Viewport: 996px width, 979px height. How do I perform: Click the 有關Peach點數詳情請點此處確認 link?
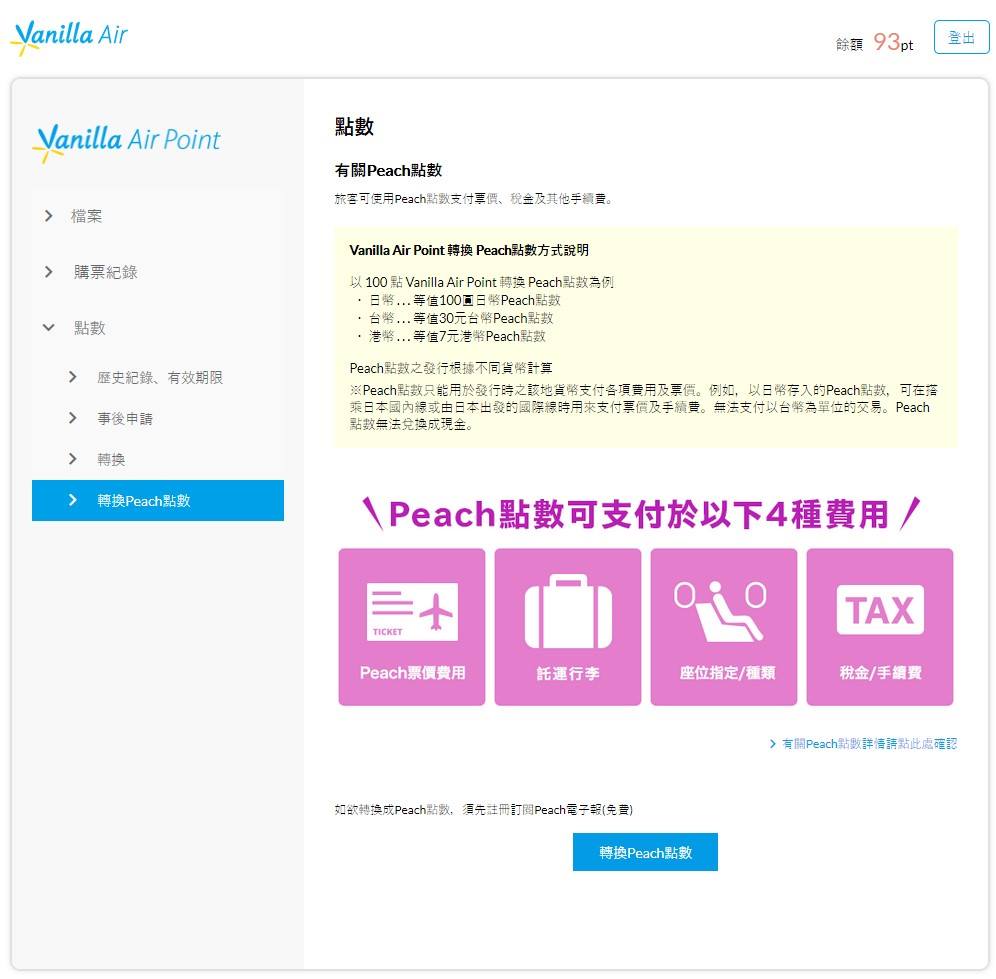pos(869,743)
